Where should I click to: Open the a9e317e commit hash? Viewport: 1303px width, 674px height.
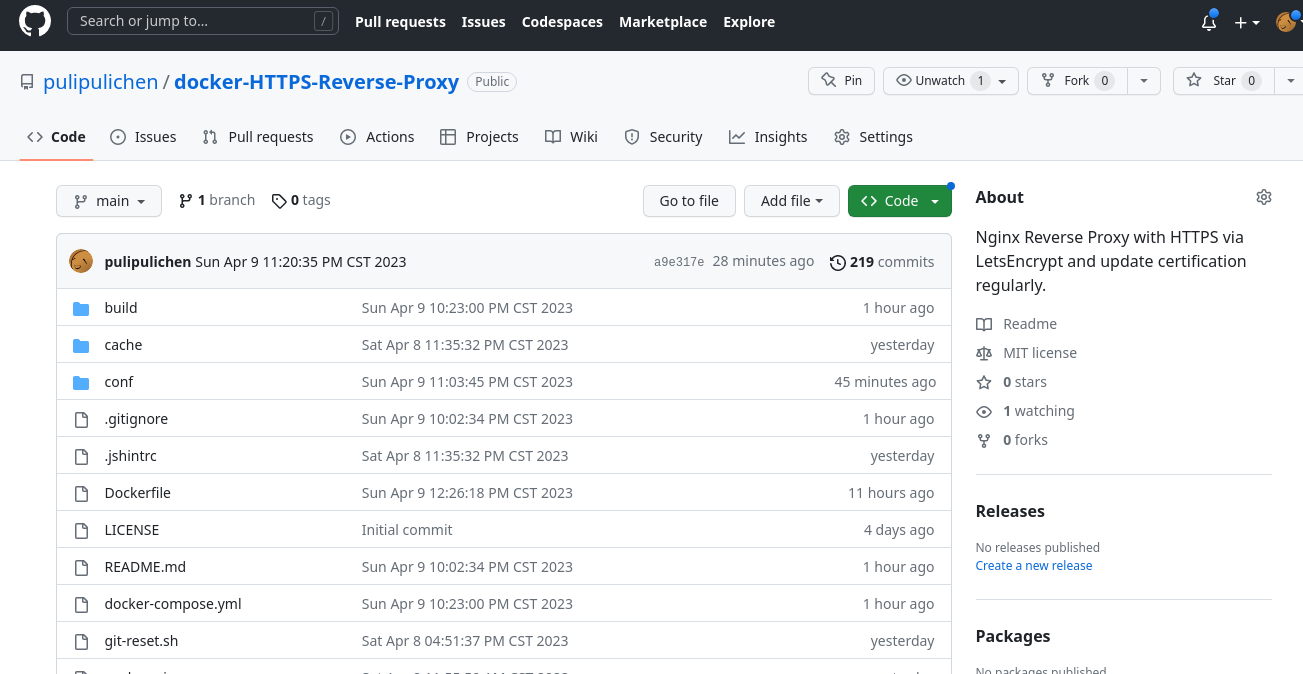point(679,262)
